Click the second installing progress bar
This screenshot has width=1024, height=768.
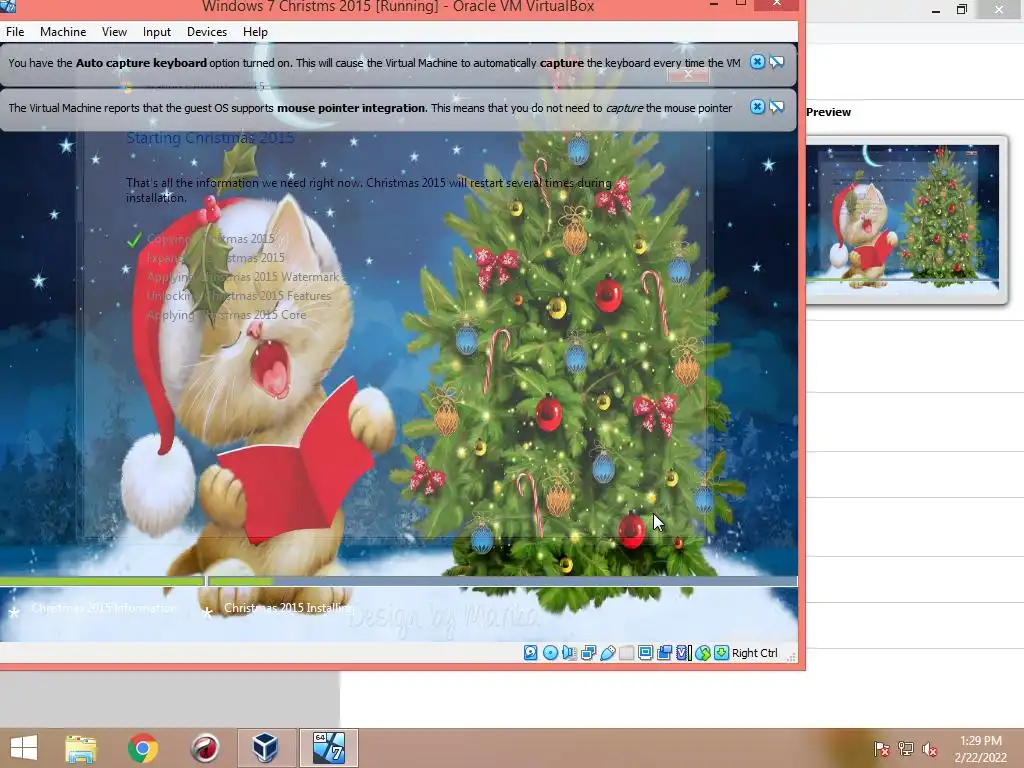click(x=503, y=581)
